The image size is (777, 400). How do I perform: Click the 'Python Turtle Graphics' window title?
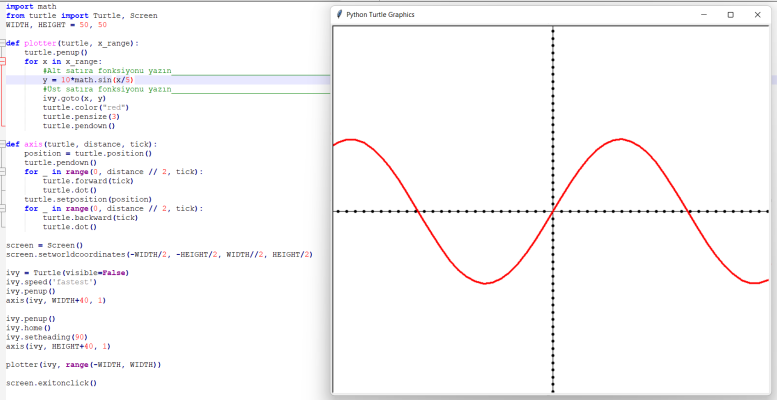(380, 15)
